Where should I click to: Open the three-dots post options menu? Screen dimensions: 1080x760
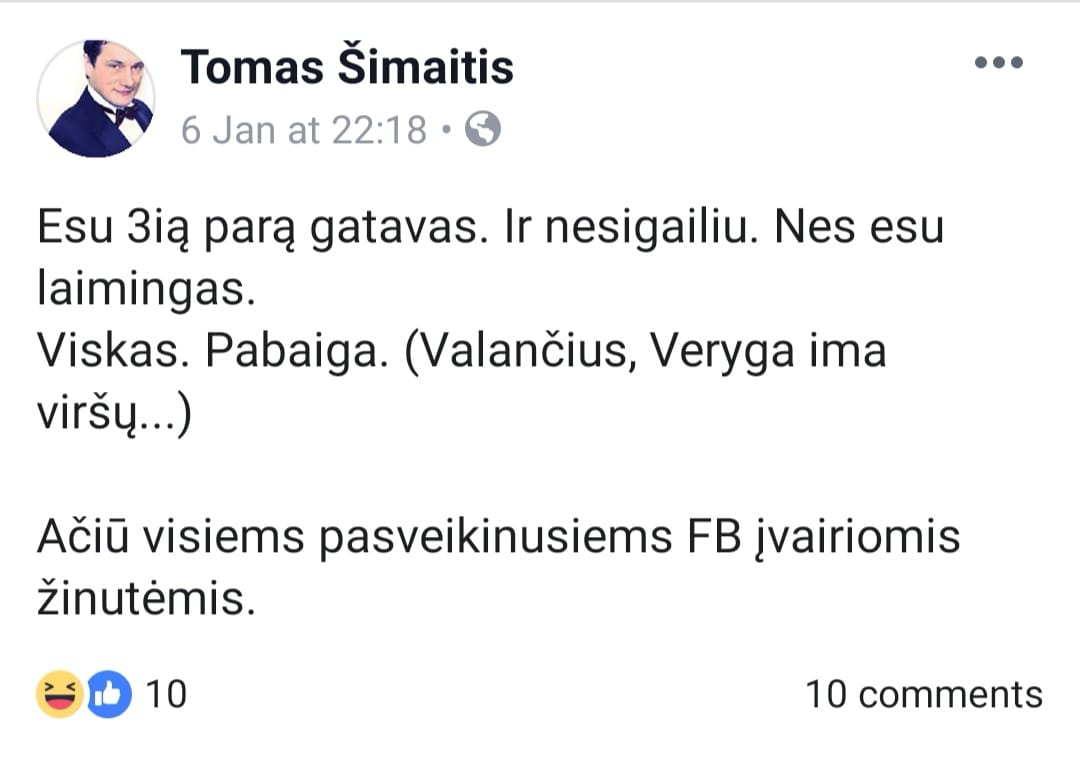[x=998, y=63]
